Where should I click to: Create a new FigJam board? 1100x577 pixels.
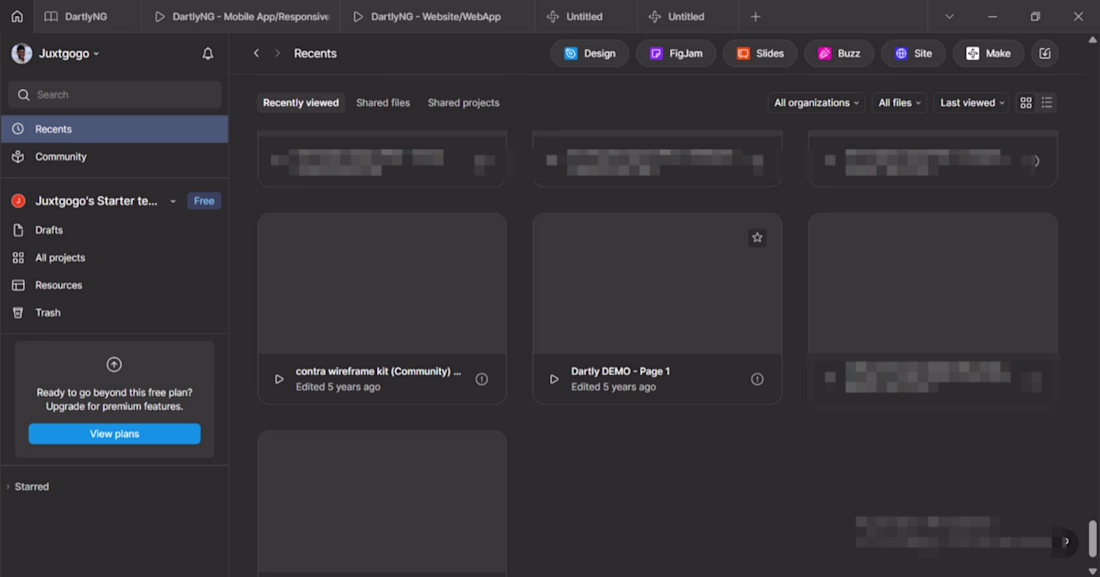click(675, 54)
